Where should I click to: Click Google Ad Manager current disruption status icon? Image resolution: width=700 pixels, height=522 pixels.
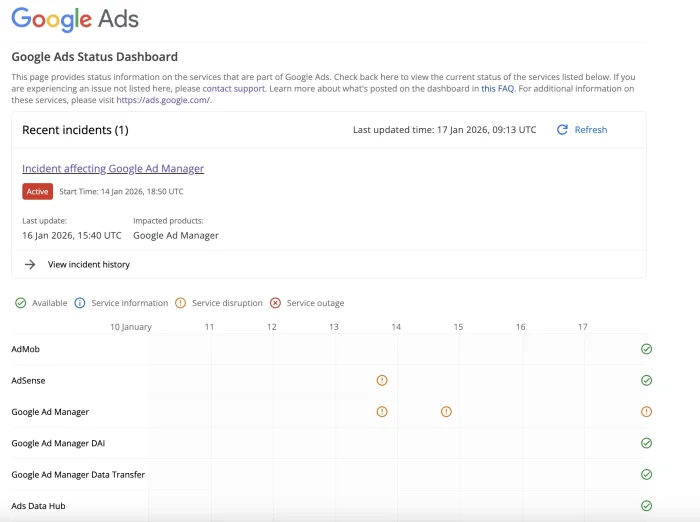(646, 412)
